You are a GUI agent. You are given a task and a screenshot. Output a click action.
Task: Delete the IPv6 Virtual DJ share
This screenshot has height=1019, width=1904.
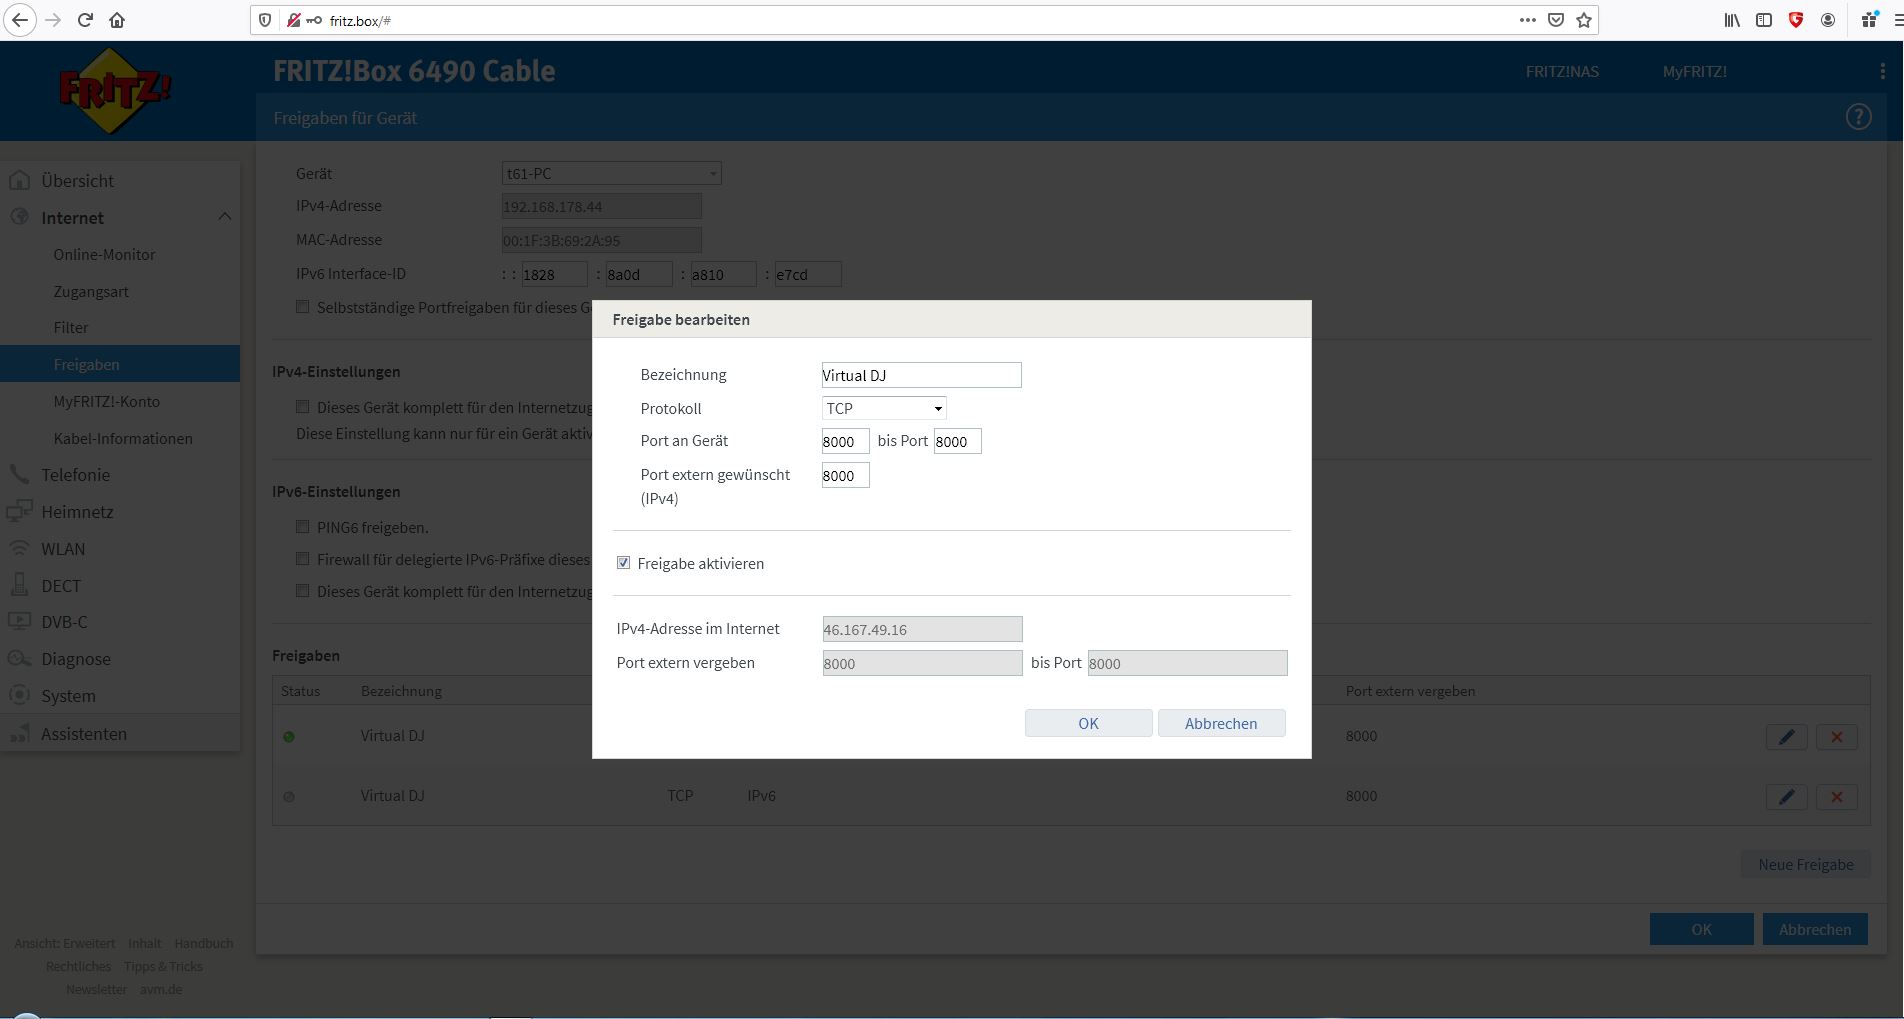pyautogui.click(x=1837, y=797)
